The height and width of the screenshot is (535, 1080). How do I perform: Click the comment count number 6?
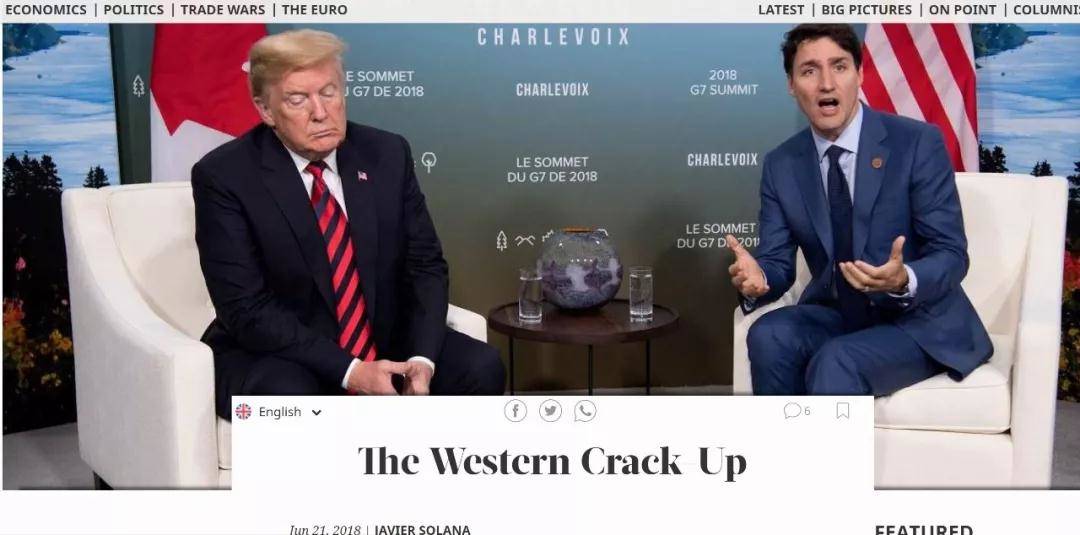[x=807, y=411]
